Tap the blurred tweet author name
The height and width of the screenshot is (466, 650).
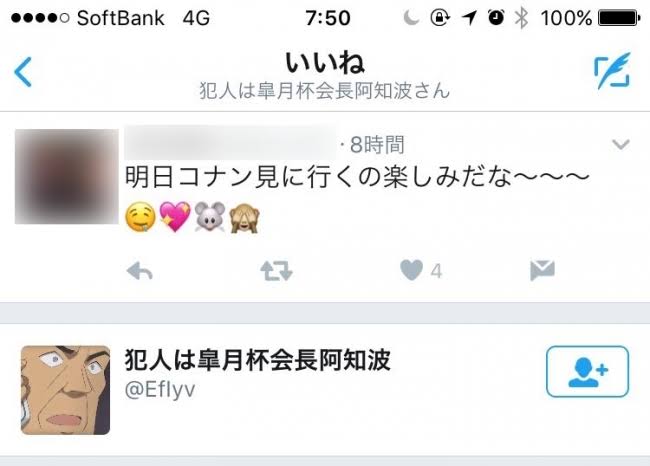230,143
